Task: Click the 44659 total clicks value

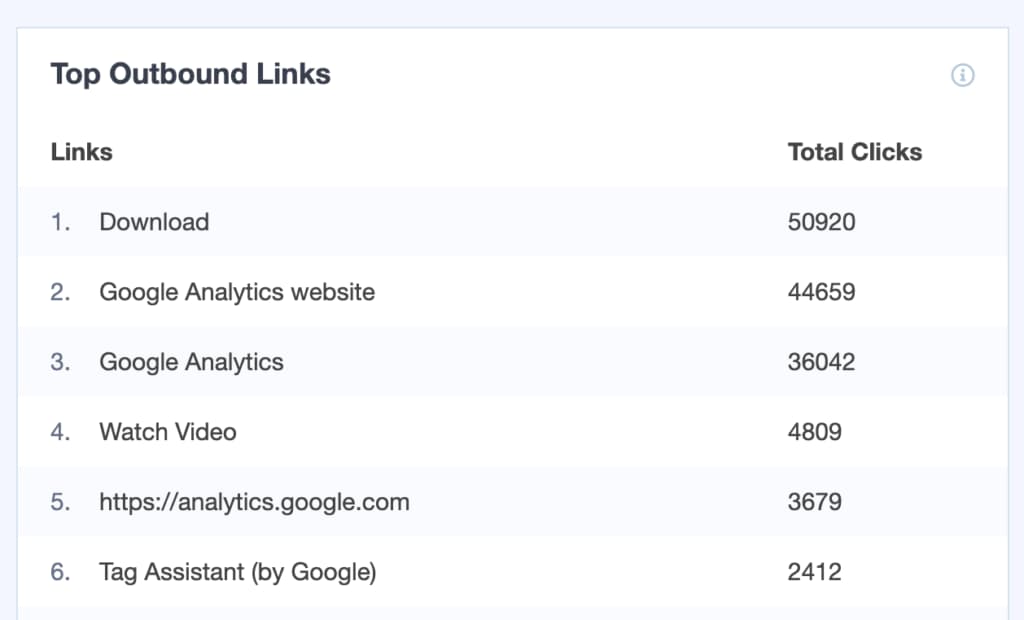Action: (822, 292)
